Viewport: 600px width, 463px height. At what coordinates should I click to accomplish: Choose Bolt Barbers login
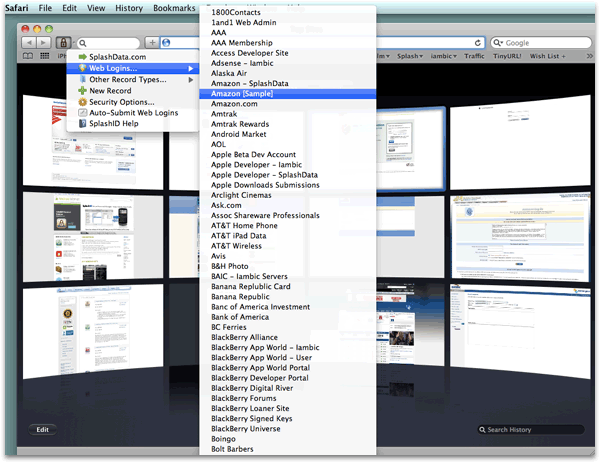(287, 449)
